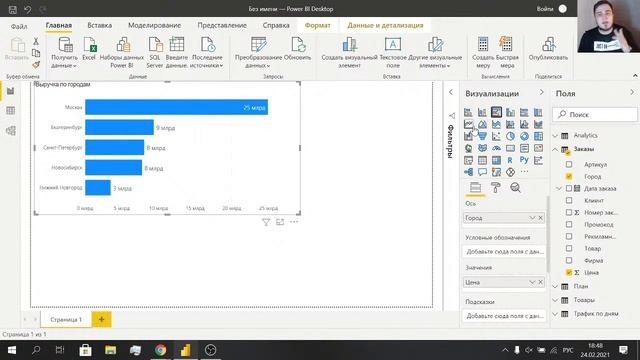Viewport: 640px width, 360px height.
Task: Switch to the Моделирование ribbon tab
Action: pyautogui.click(x=155, y=25)
